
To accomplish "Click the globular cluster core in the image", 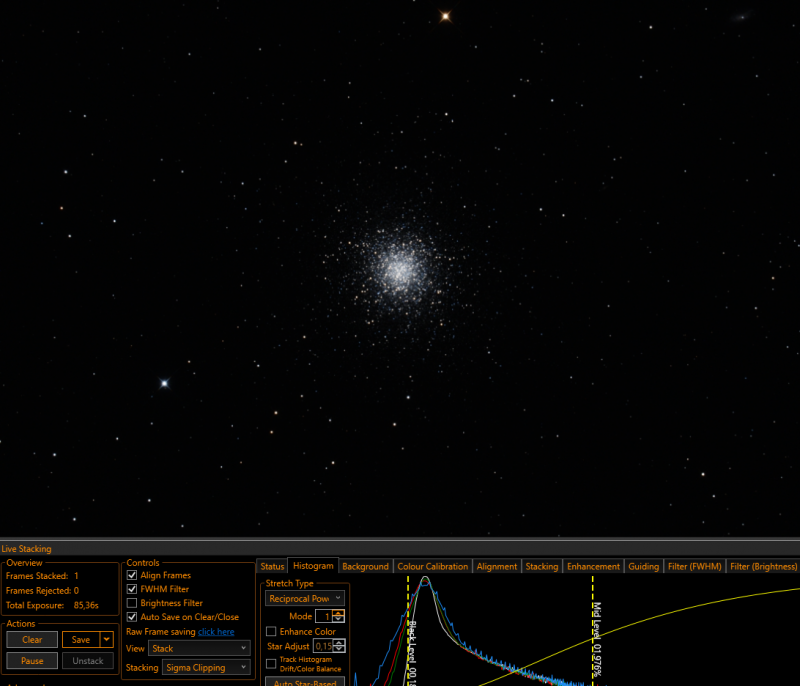I will click(x=399, y=270).
